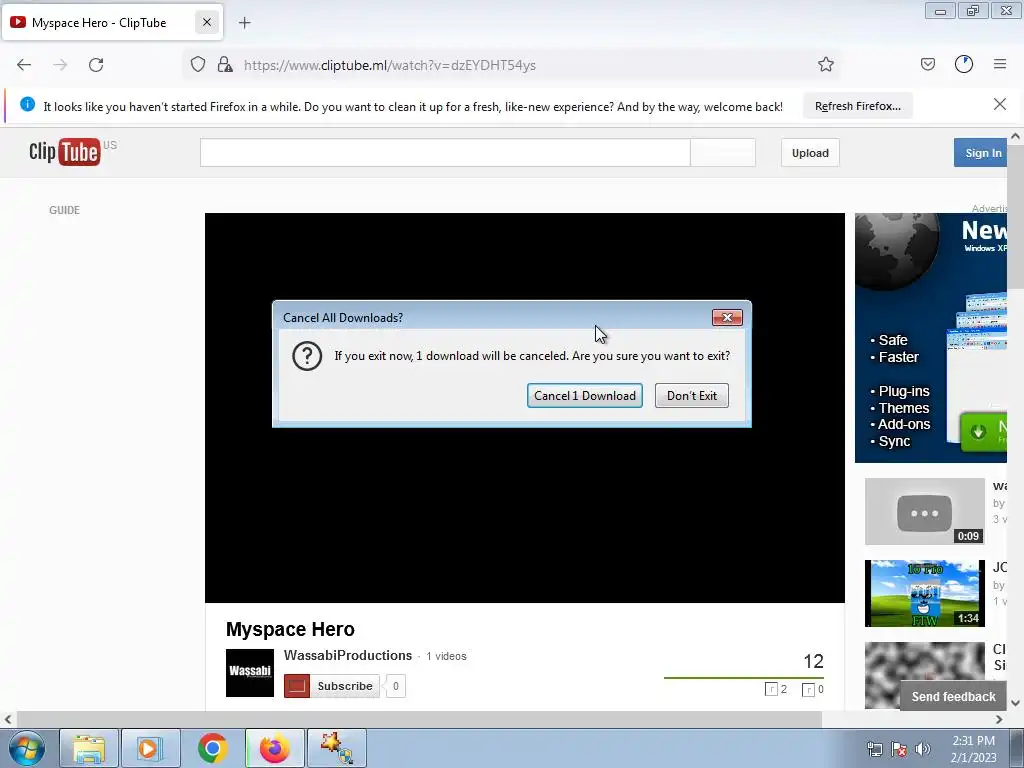
Task: View site security lock info
Action: (225, 65)
